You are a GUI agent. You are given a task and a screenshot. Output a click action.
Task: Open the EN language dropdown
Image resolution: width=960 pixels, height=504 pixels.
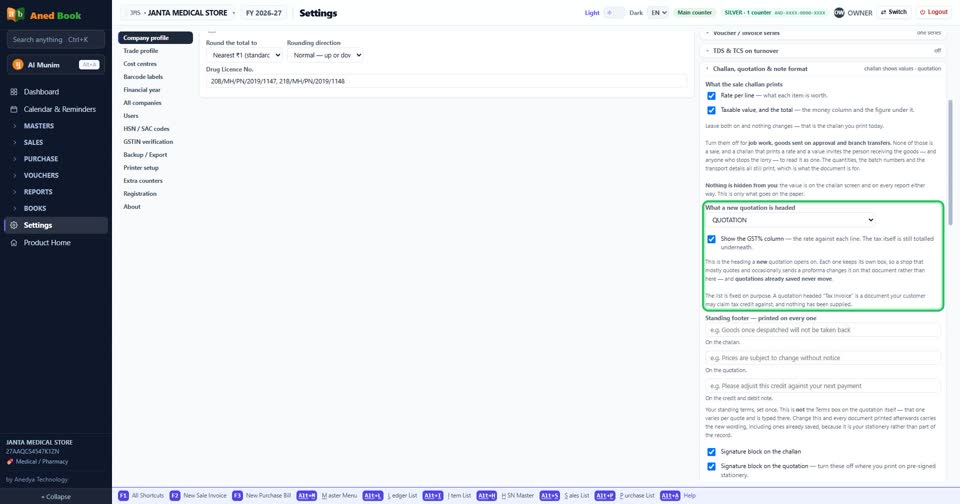658,12
